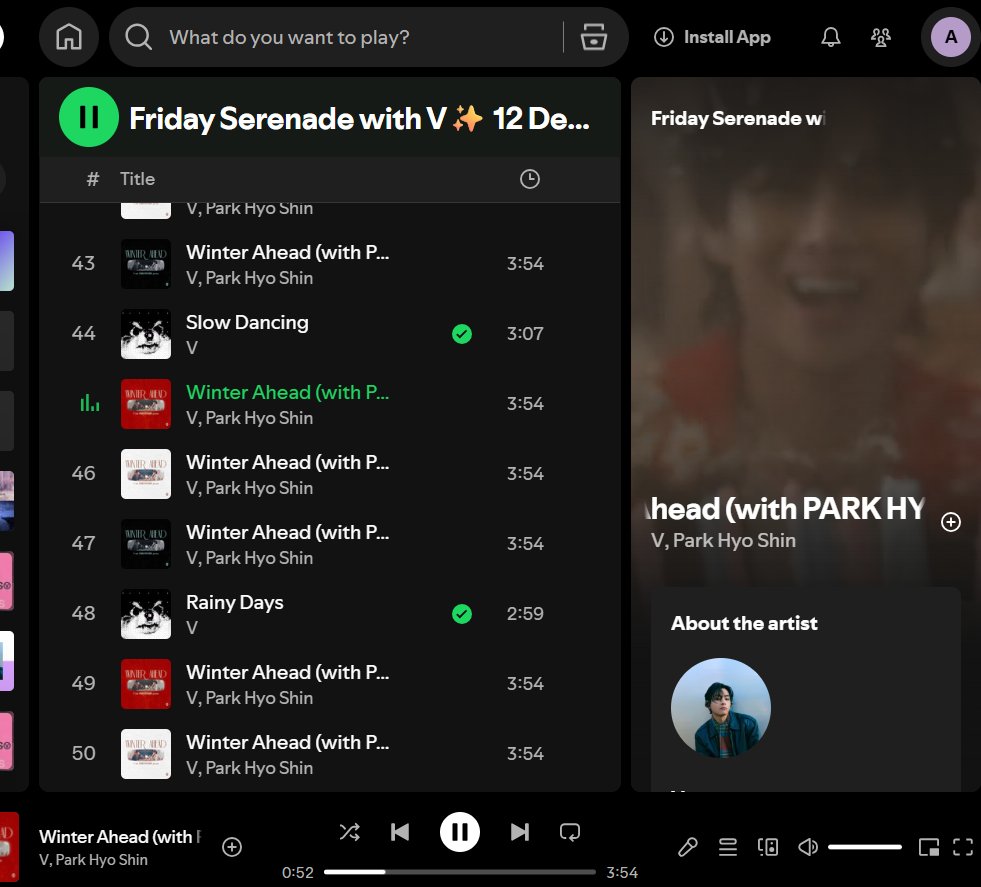Go to Home with the house icon
Viewport: 981px width, 887px height.
tap(68, 36)
